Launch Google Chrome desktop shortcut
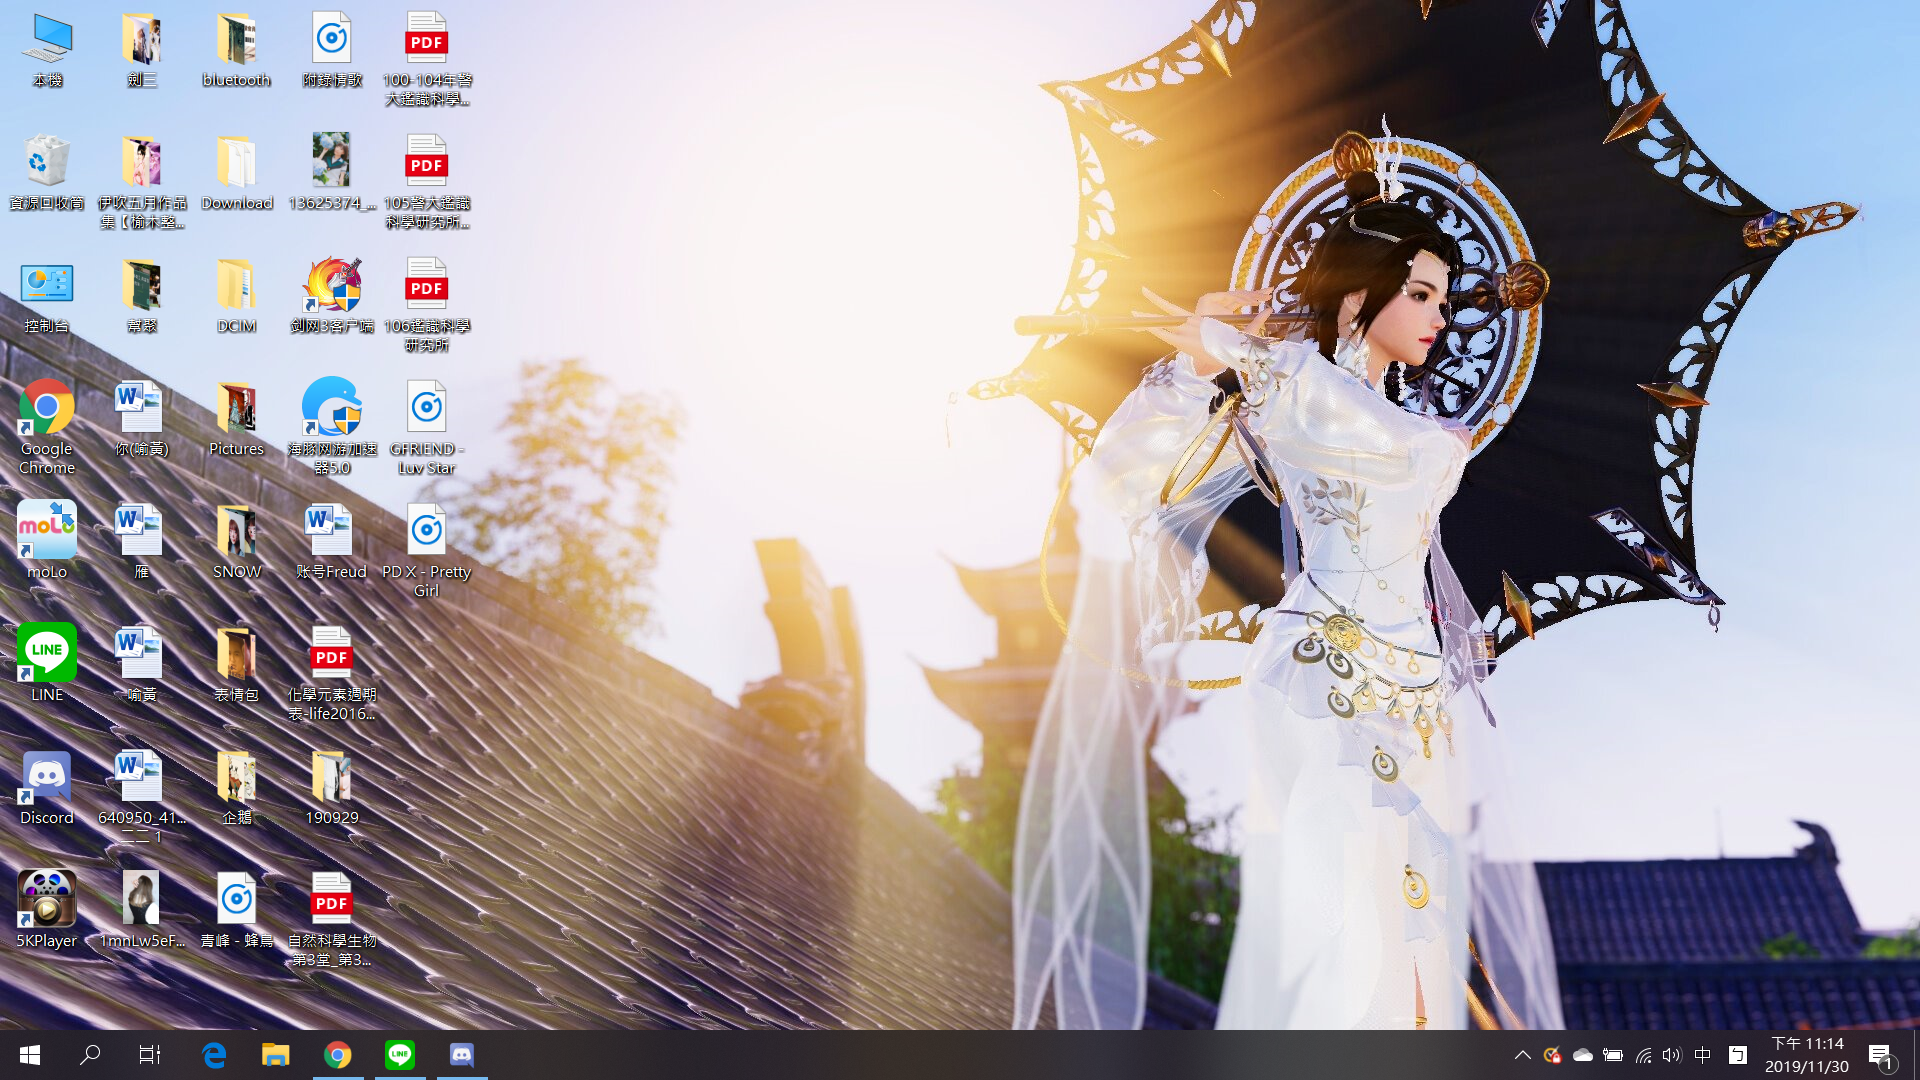 coord(47,425)
